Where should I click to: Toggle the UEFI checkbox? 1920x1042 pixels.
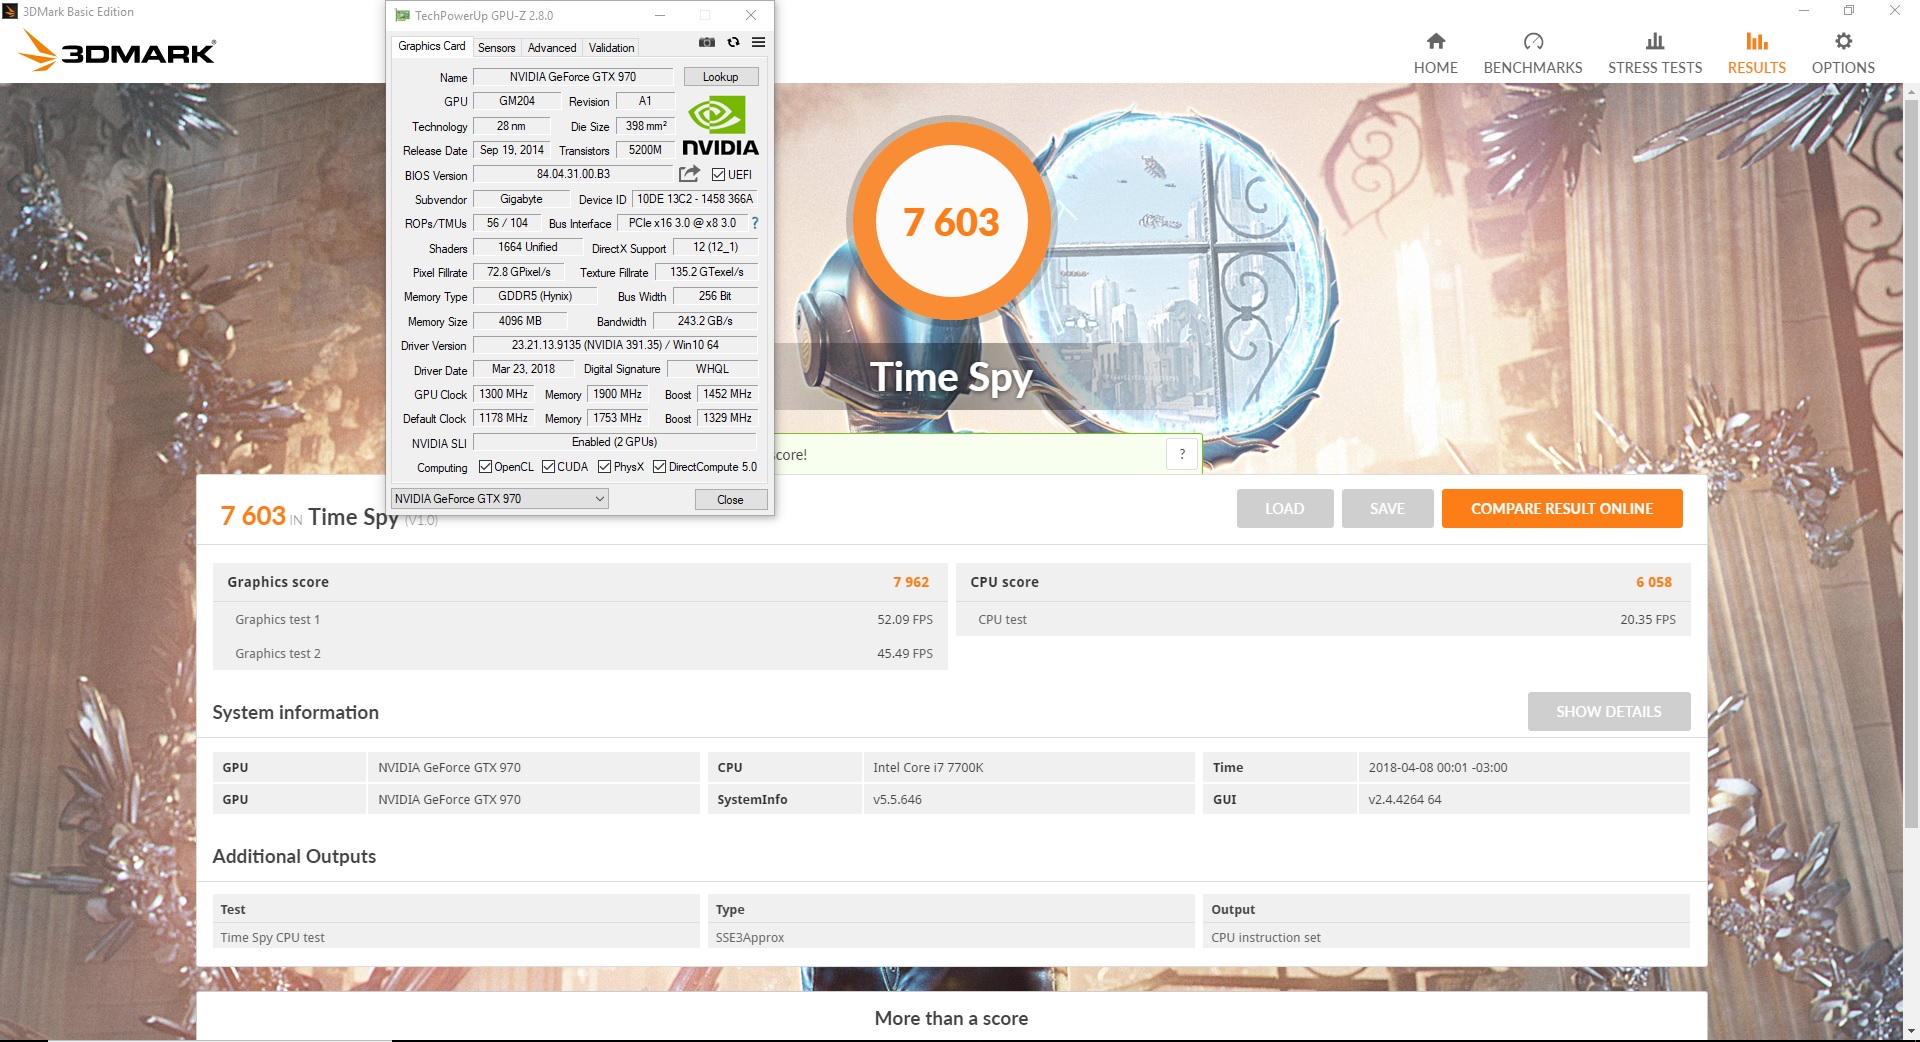(718, 175)
